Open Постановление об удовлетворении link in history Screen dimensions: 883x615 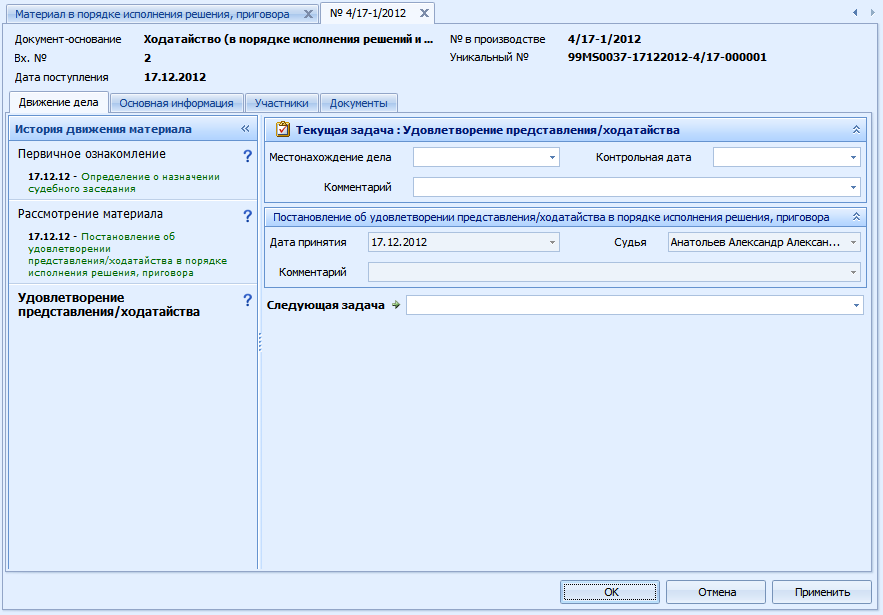pyautogui.click(x=127, y=255)
